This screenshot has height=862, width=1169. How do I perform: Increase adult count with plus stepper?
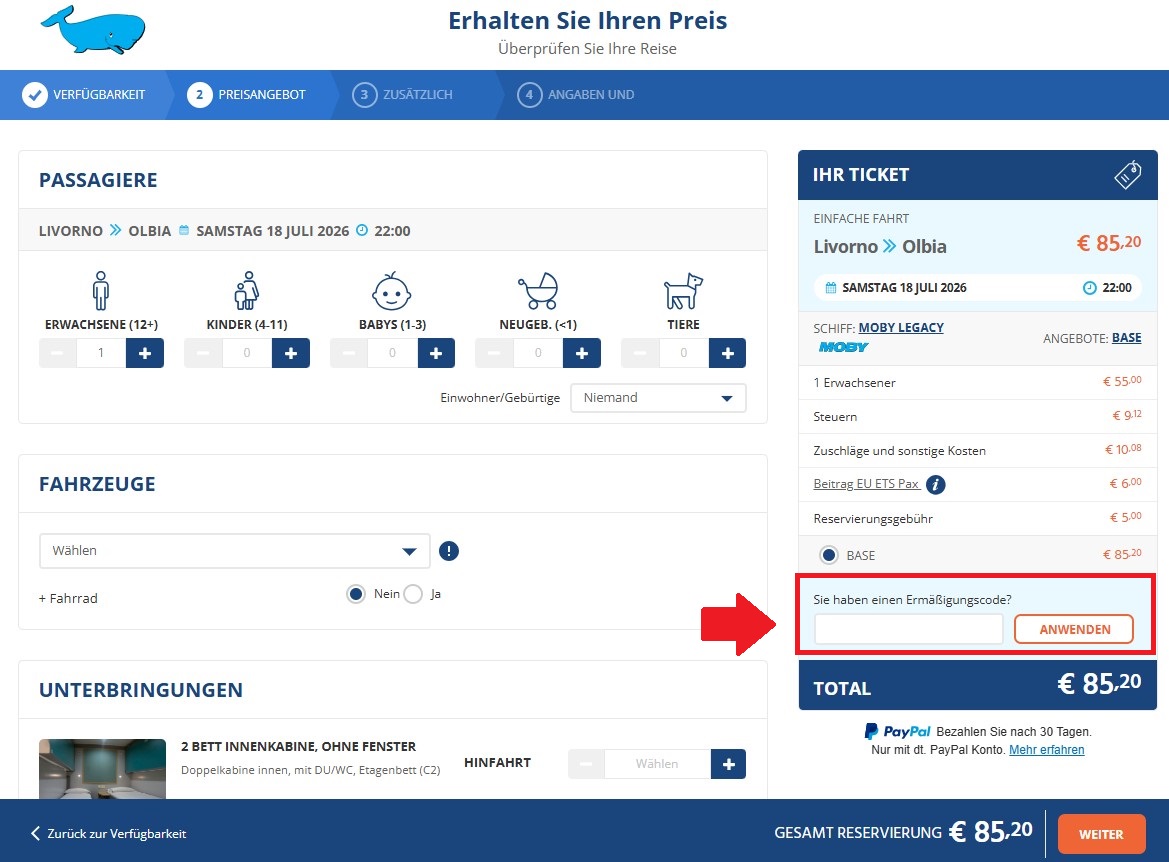145,352
